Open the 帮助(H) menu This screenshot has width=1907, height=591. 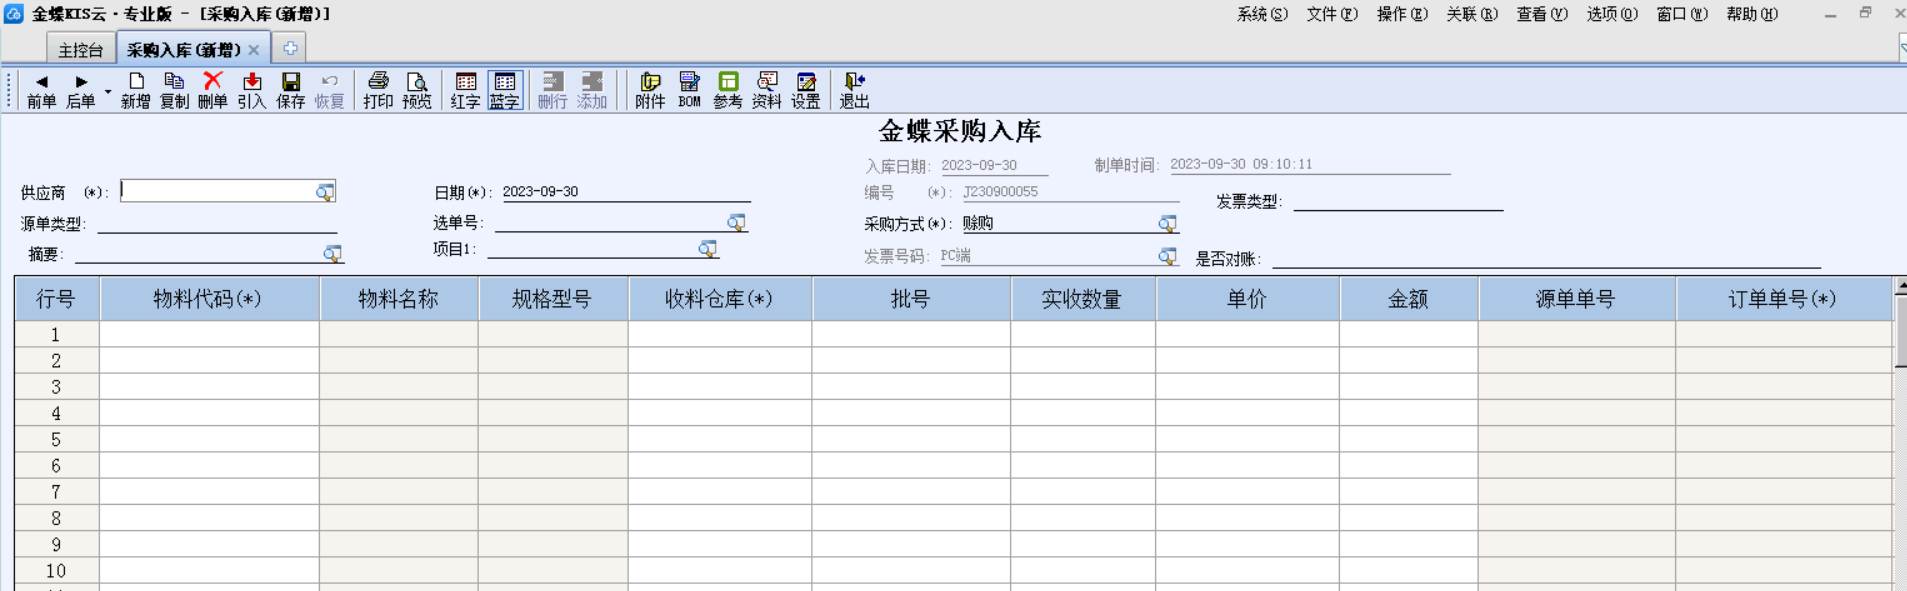coord(1752,14)
